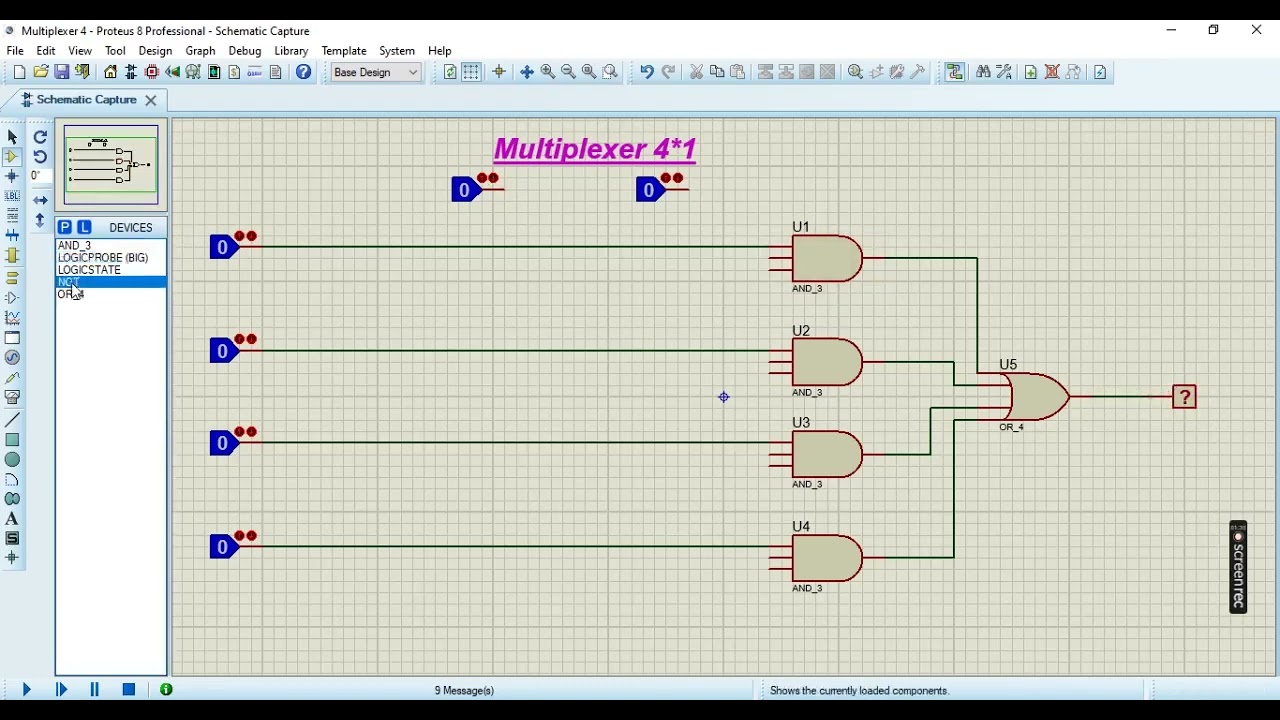Viewport: 1280px width, 720px height.
Task: Select LOGICSTATE in the devices list
Action: coord(89,270)
